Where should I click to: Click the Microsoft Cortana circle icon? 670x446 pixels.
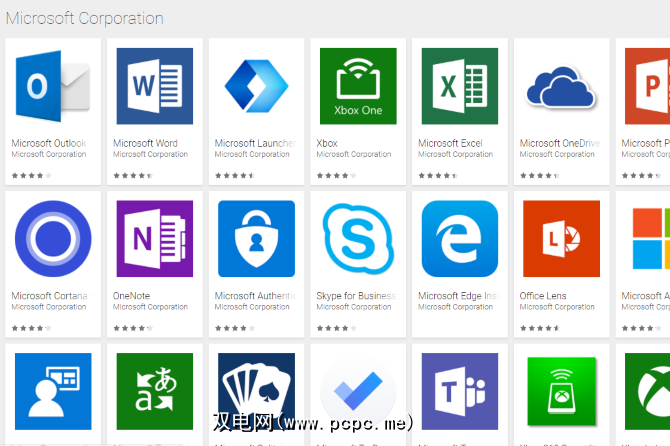click(53, 239)
